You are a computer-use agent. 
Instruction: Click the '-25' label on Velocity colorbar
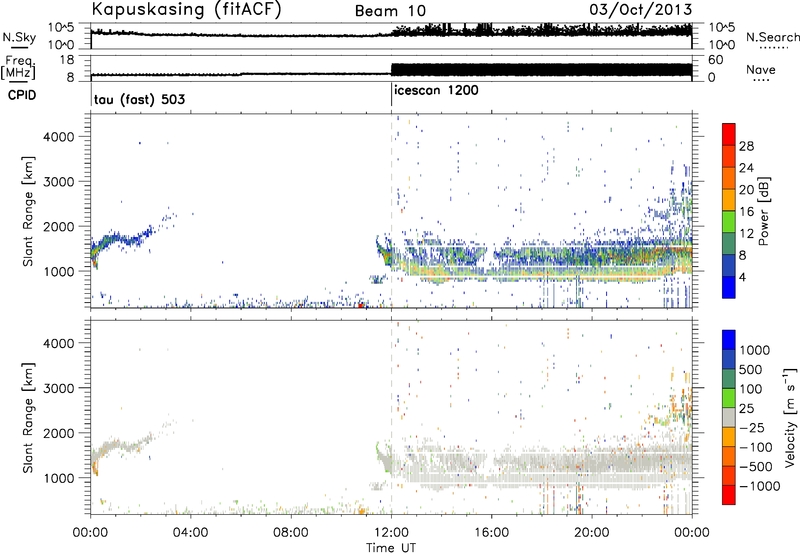click(x=753, y=428)
